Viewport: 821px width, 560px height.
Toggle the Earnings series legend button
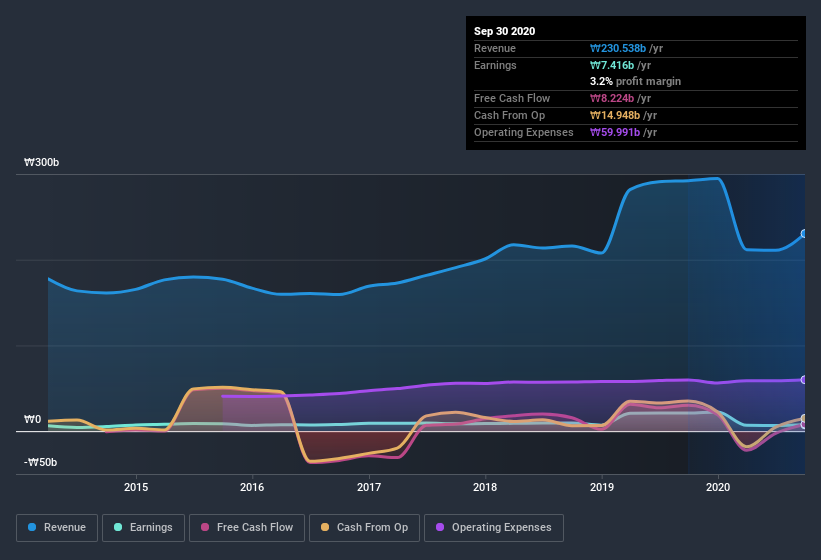[x=143, y=528]
